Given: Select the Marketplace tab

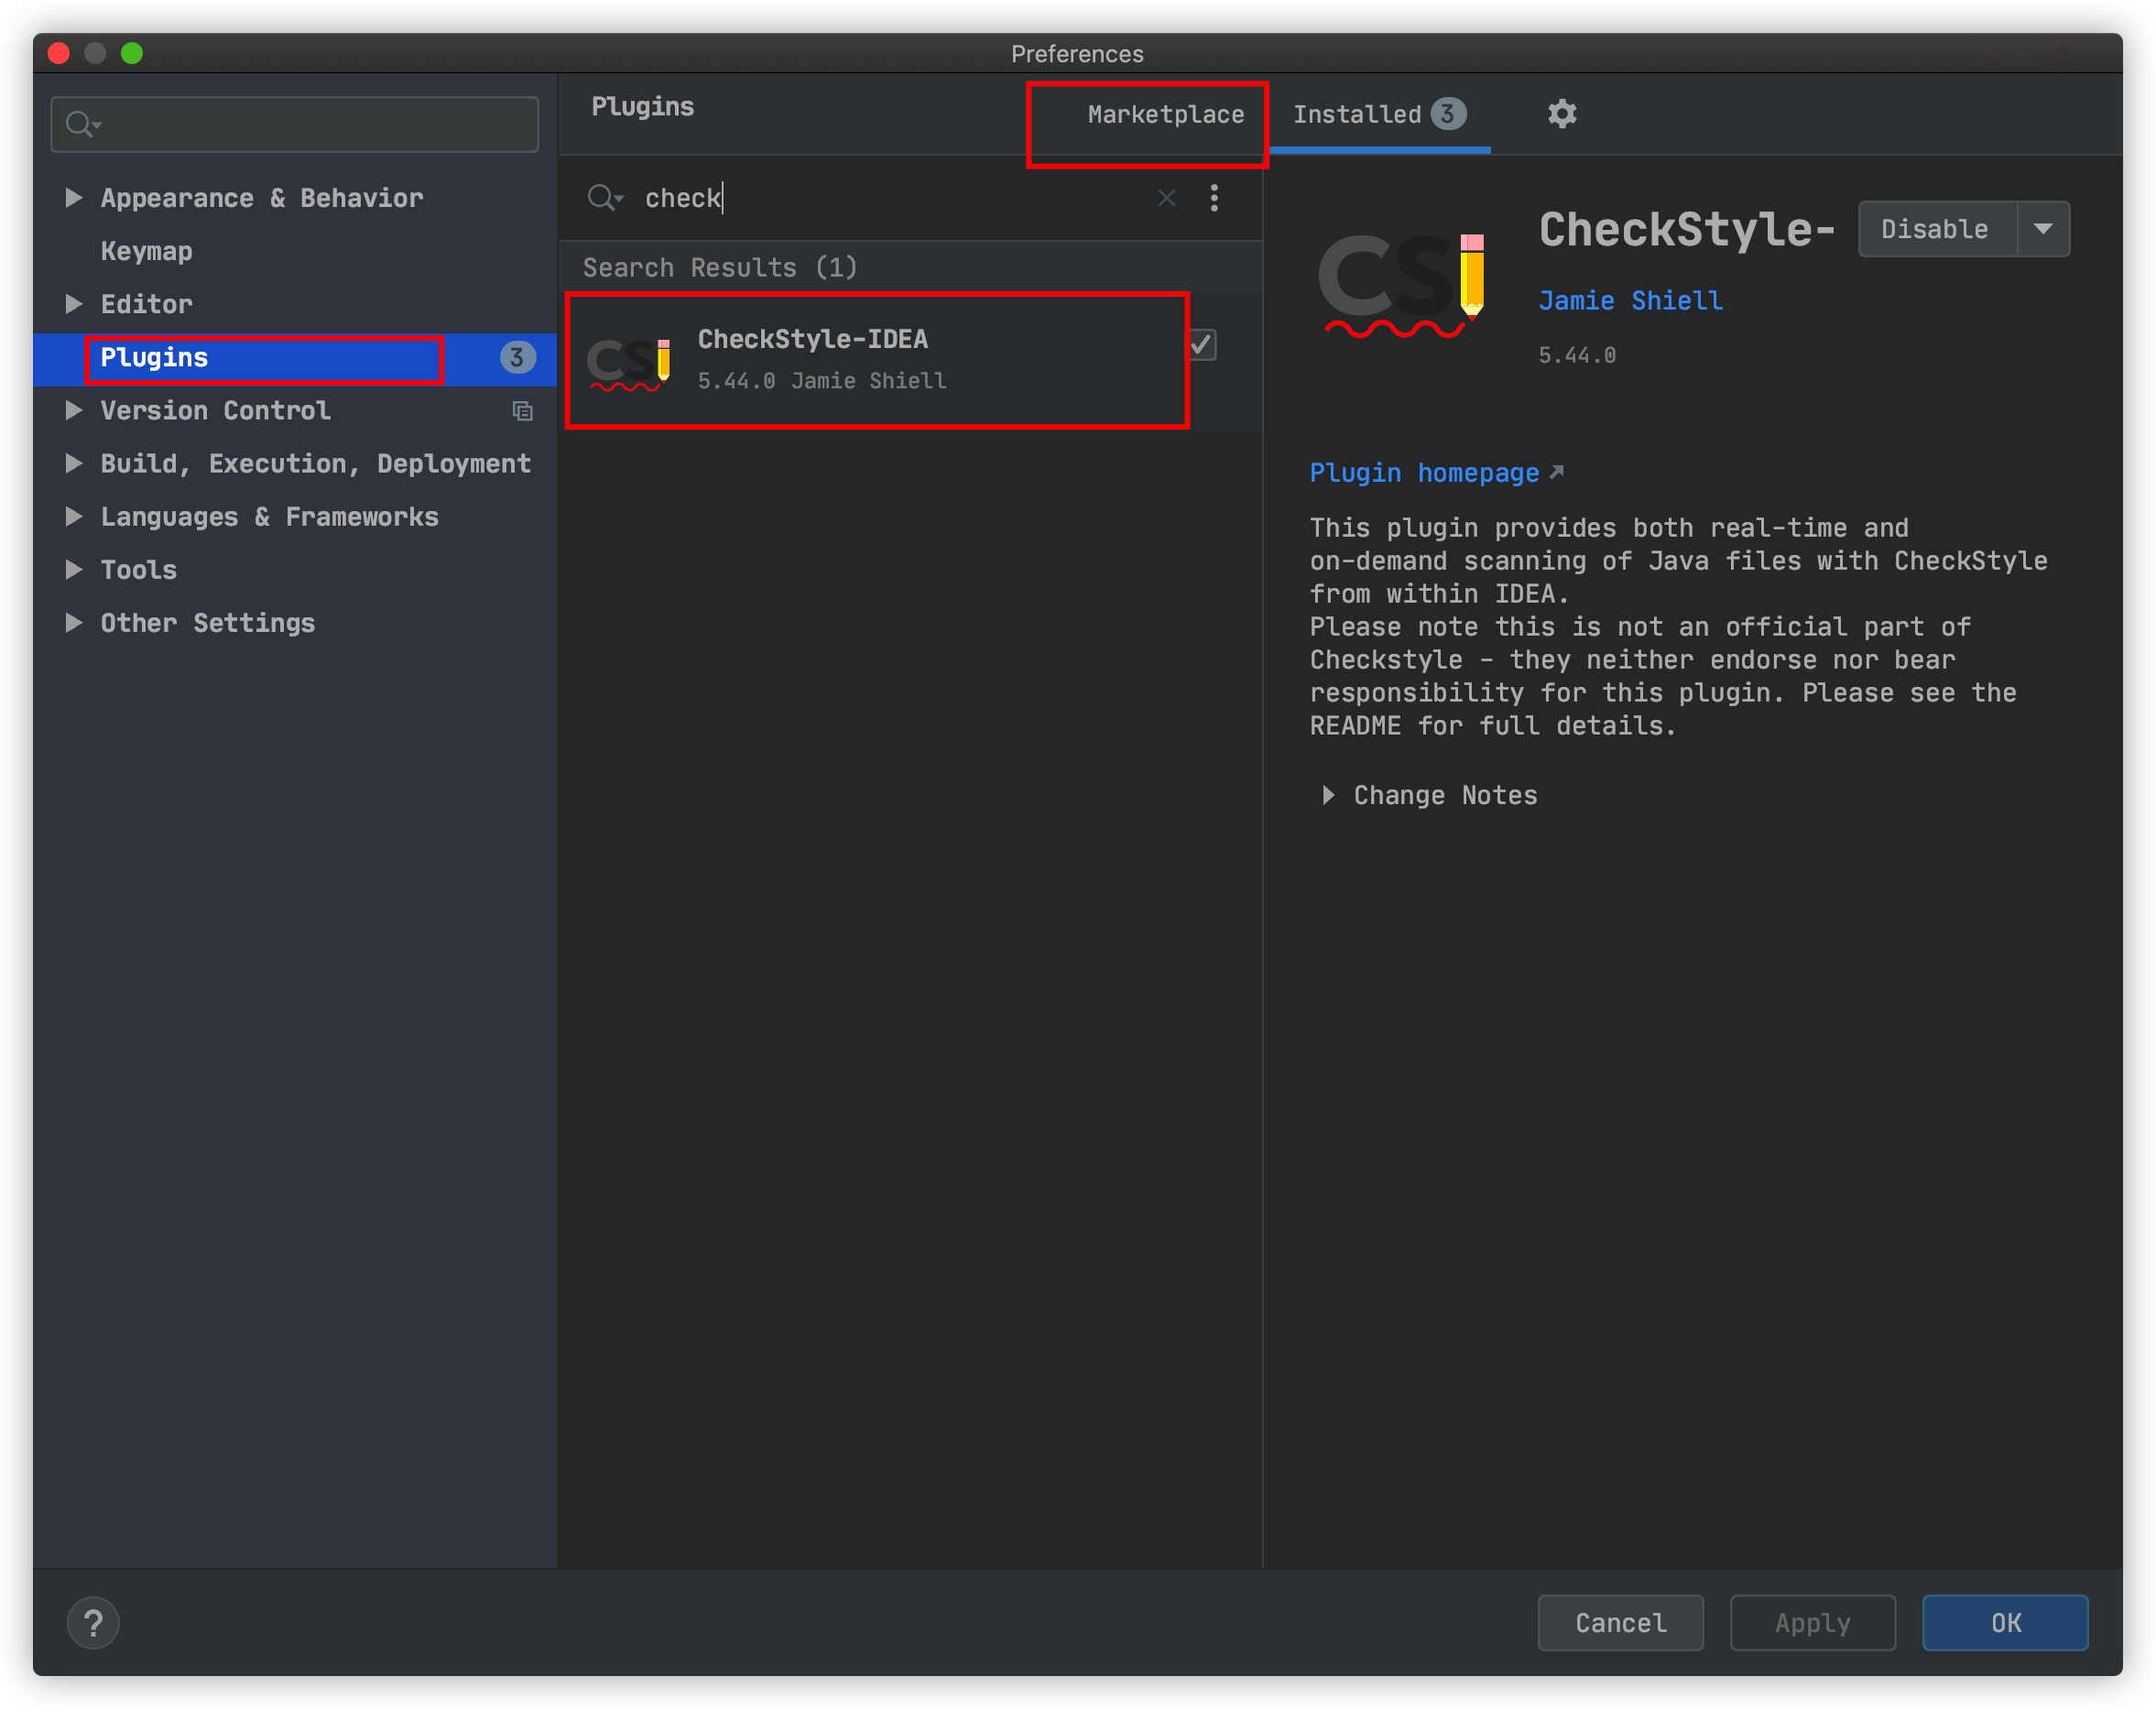Looking at the screenshot, I should coord(1160,112).
